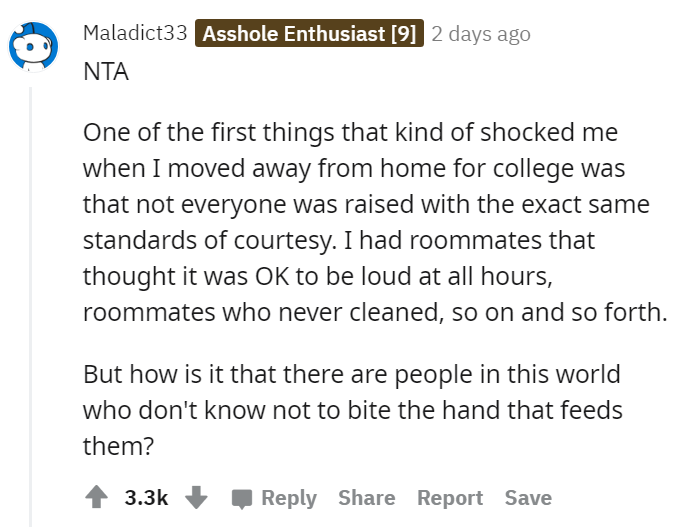Click the paragraph starting 'One of the first things'

click(375, 222)
